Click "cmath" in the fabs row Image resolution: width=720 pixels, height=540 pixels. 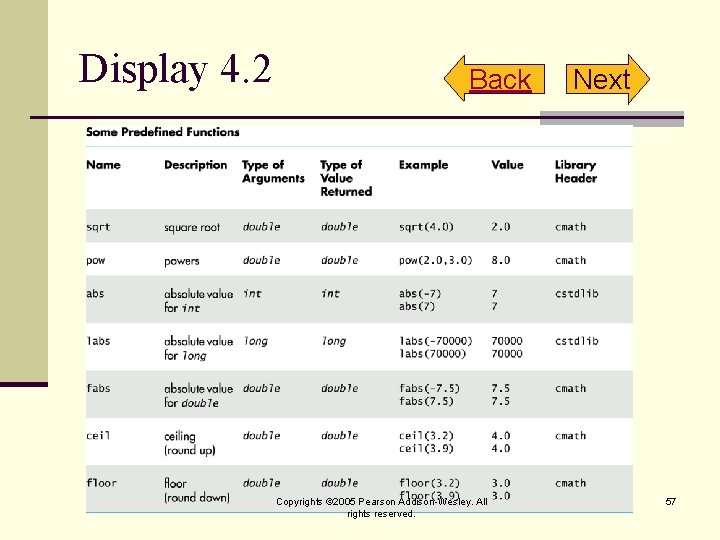pos(571,388)
